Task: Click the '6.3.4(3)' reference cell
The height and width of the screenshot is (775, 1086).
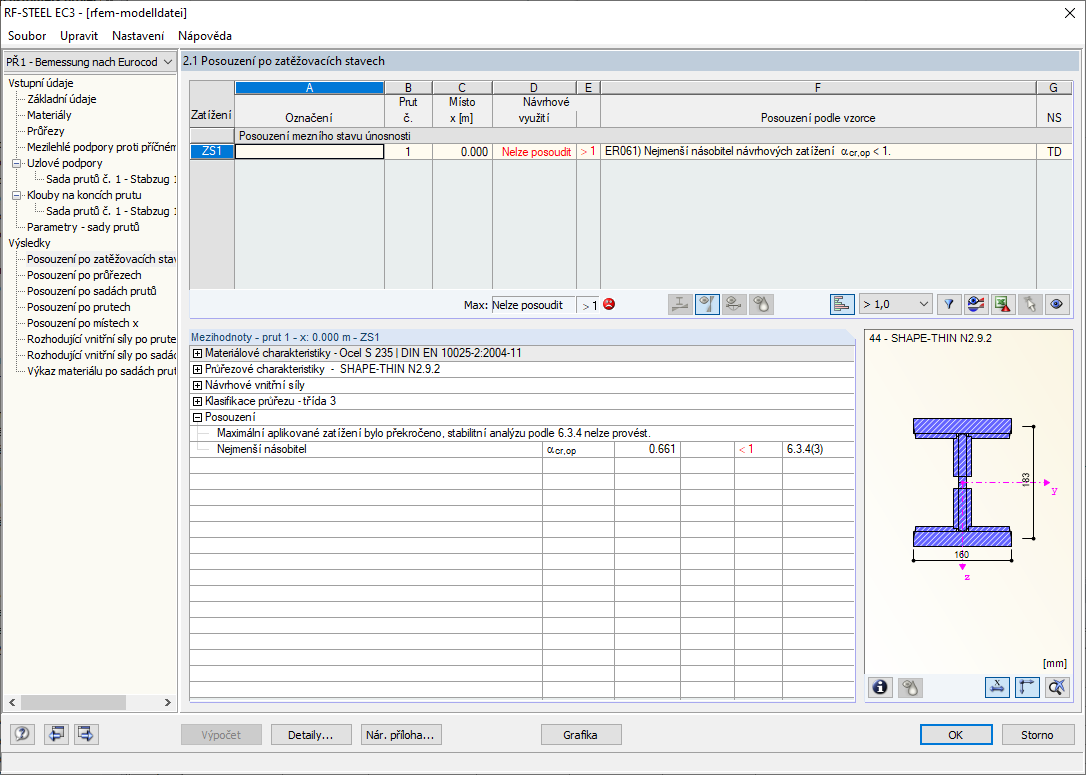Action: pyautogui.click(x=818, y=449)
